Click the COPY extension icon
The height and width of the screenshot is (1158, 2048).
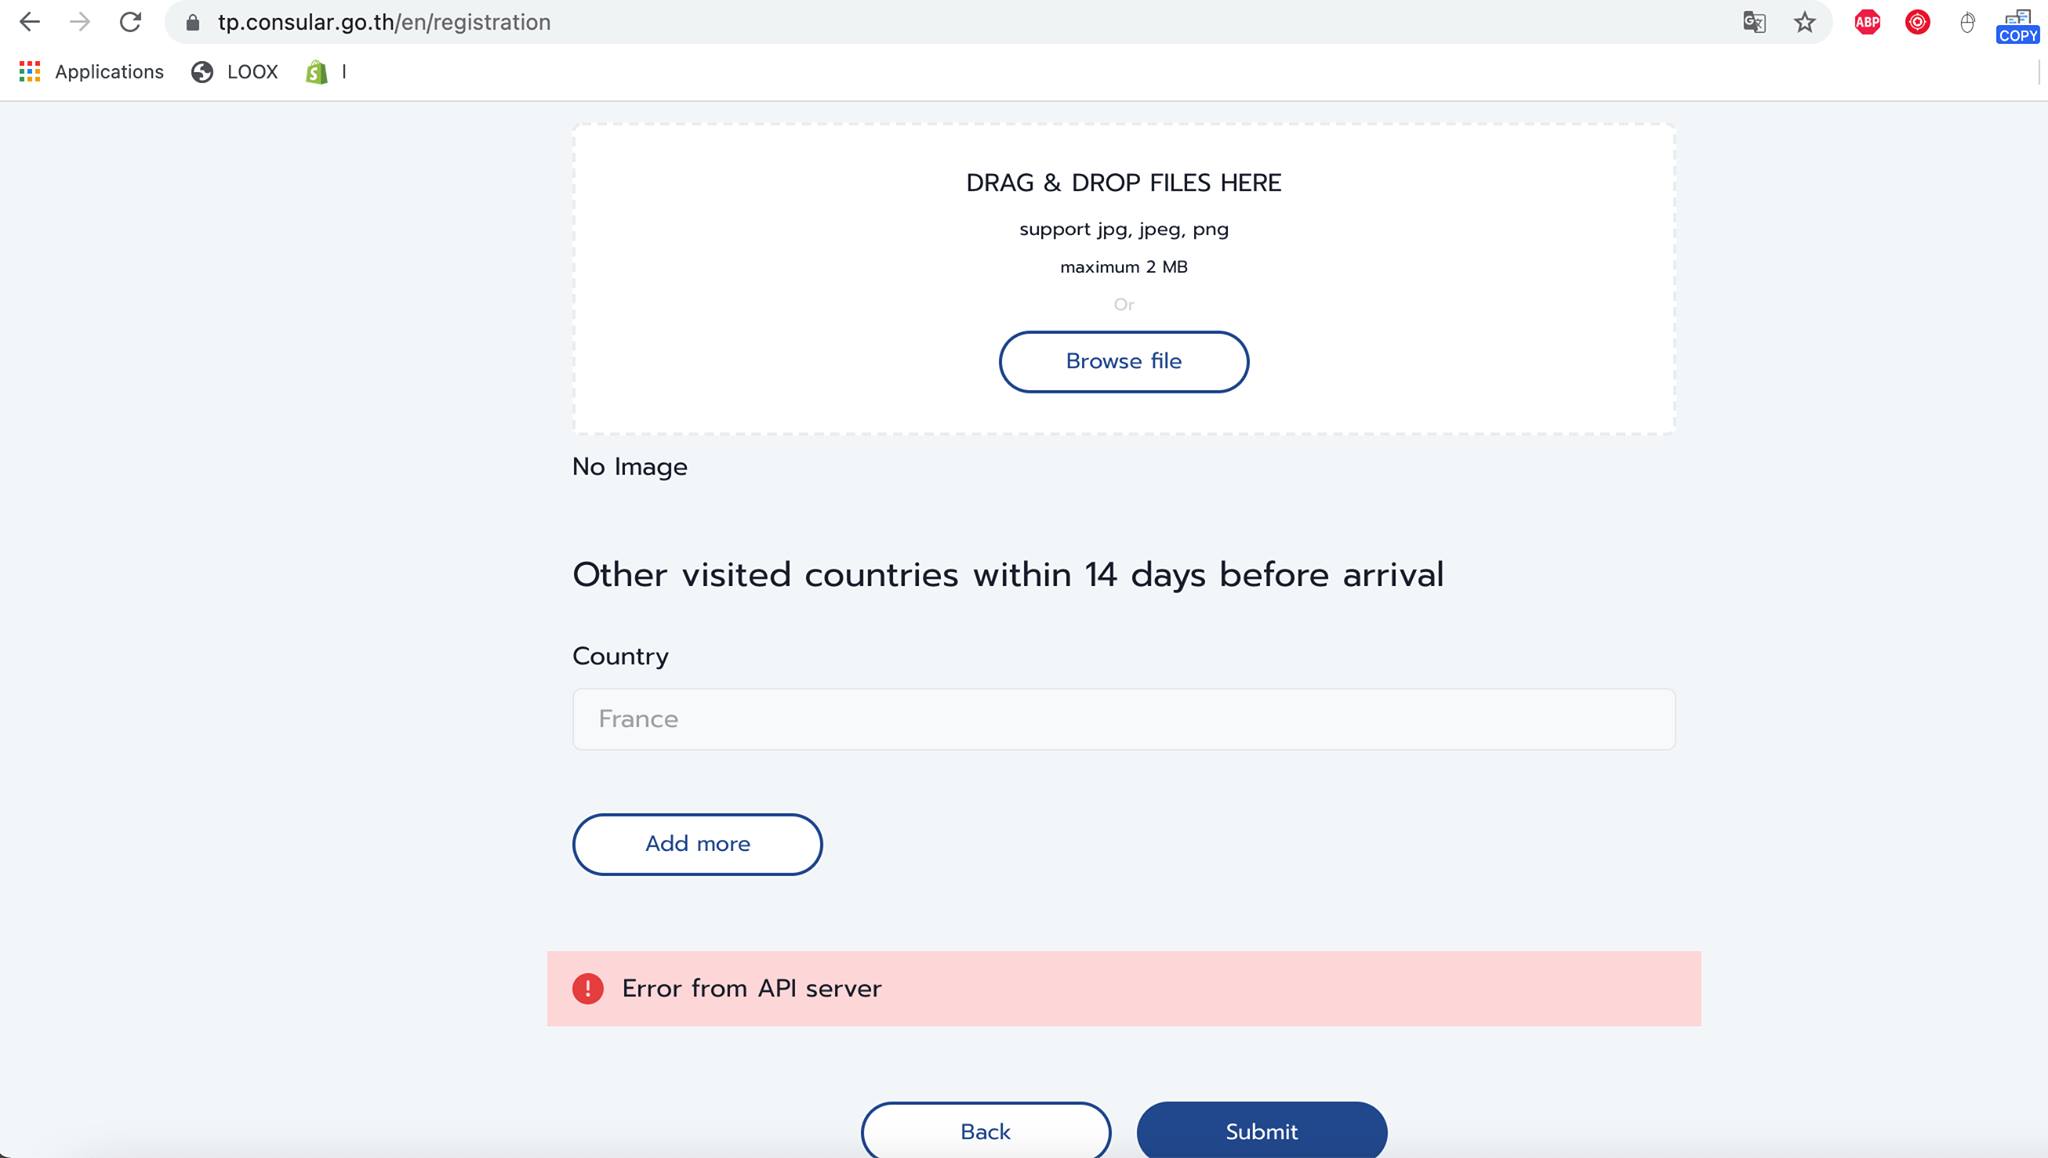tap(2017, 21)
